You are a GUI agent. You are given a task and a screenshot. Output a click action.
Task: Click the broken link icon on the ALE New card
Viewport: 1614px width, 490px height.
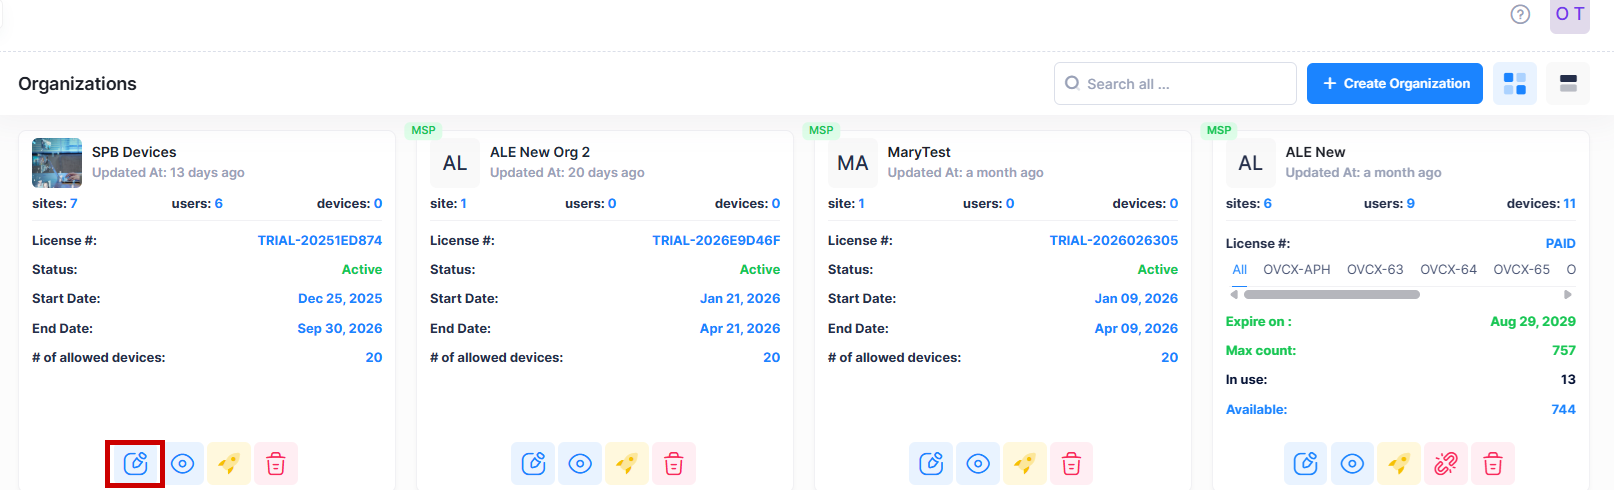[1445, 464]
